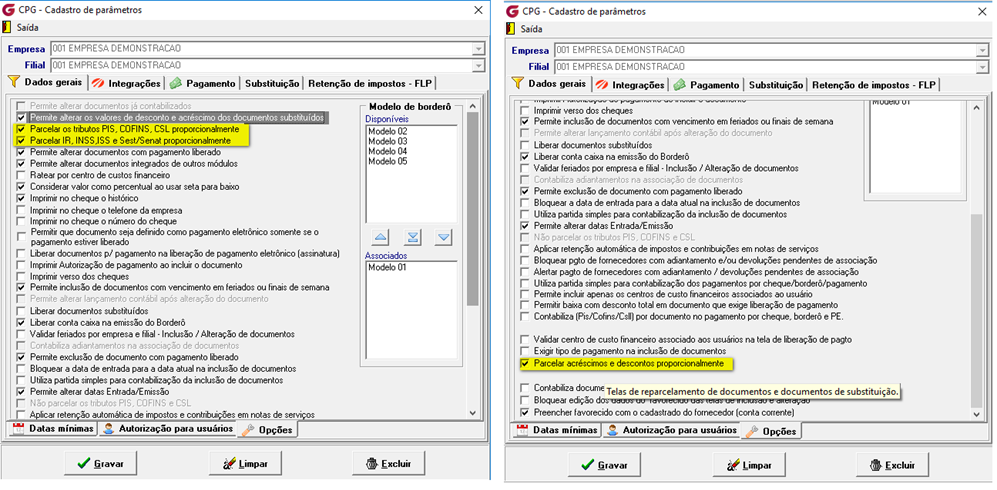Open Substituição tab in right window
The height and width of the screenshot is (490, 997).
(x=776, y=85)
